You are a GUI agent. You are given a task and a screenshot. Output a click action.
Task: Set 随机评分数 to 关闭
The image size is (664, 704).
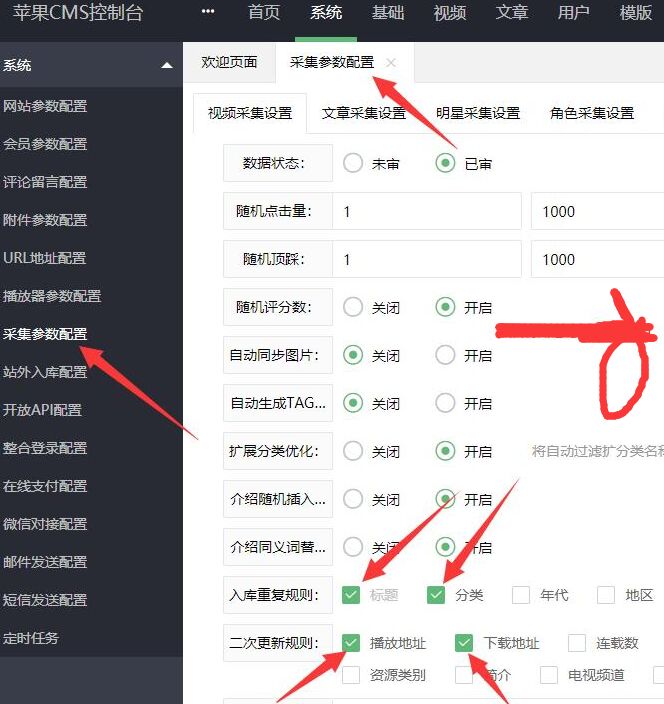(353, 307)
